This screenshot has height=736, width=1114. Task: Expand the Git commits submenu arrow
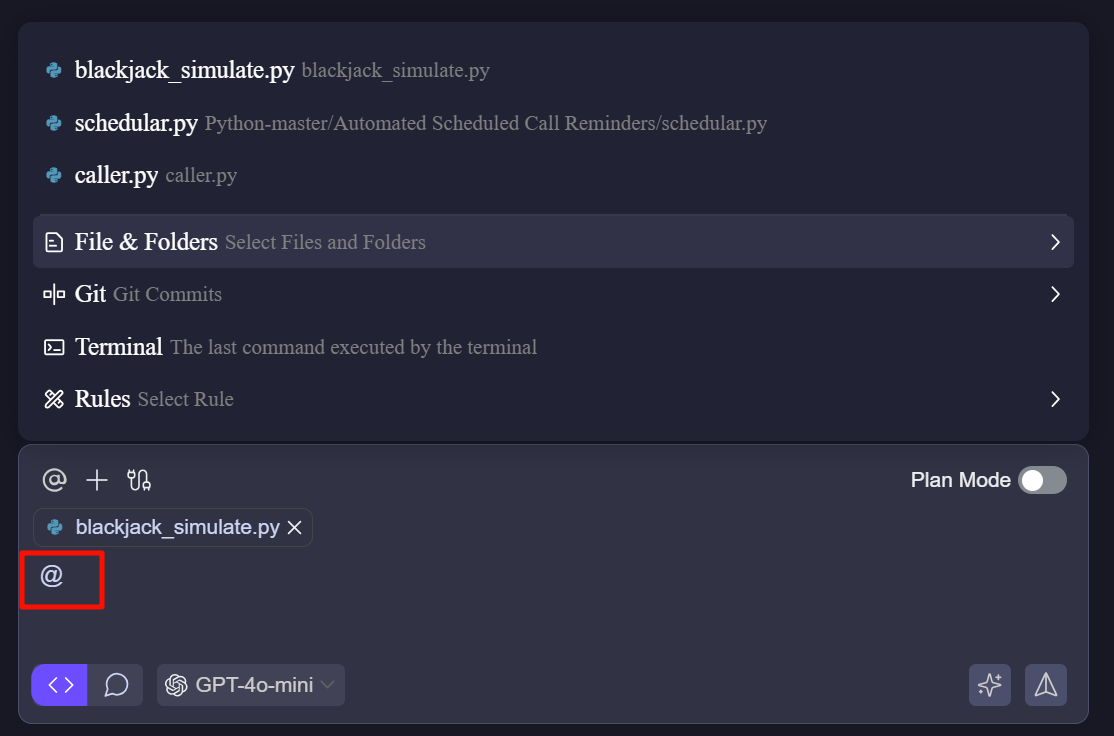pyautogui.click(x=1054, y=294)
